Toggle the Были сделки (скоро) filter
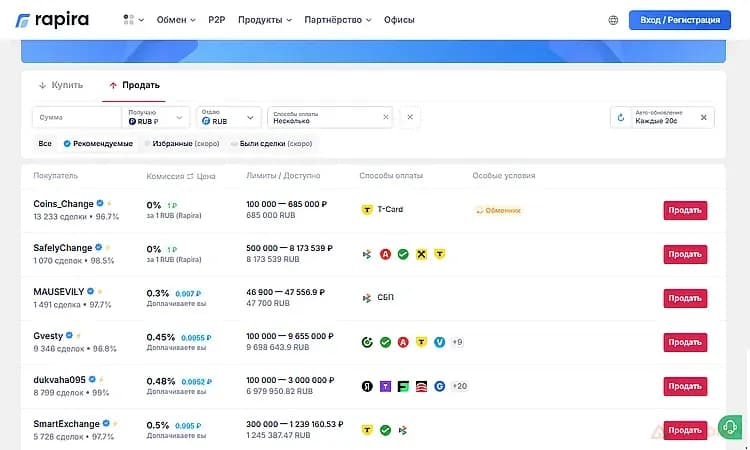 coord(271,143)
